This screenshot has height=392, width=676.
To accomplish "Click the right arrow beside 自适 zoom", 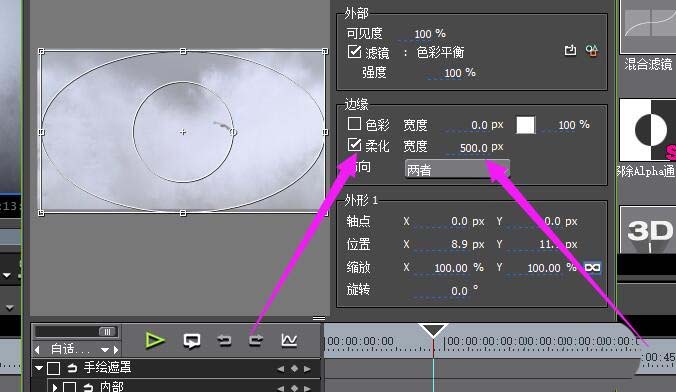I will pyautogui.click(x=116, y=349).
